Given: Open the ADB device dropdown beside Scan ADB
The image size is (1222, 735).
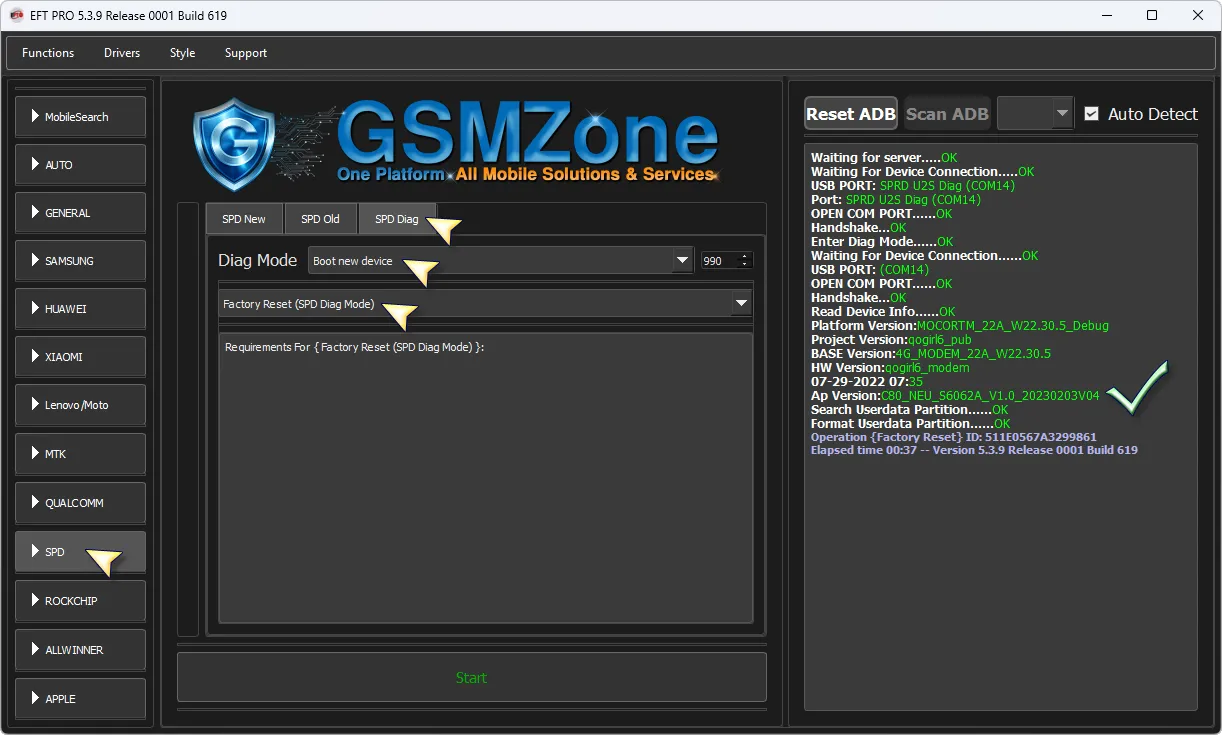Looking at the screenshot, I should coord(1035,114).
